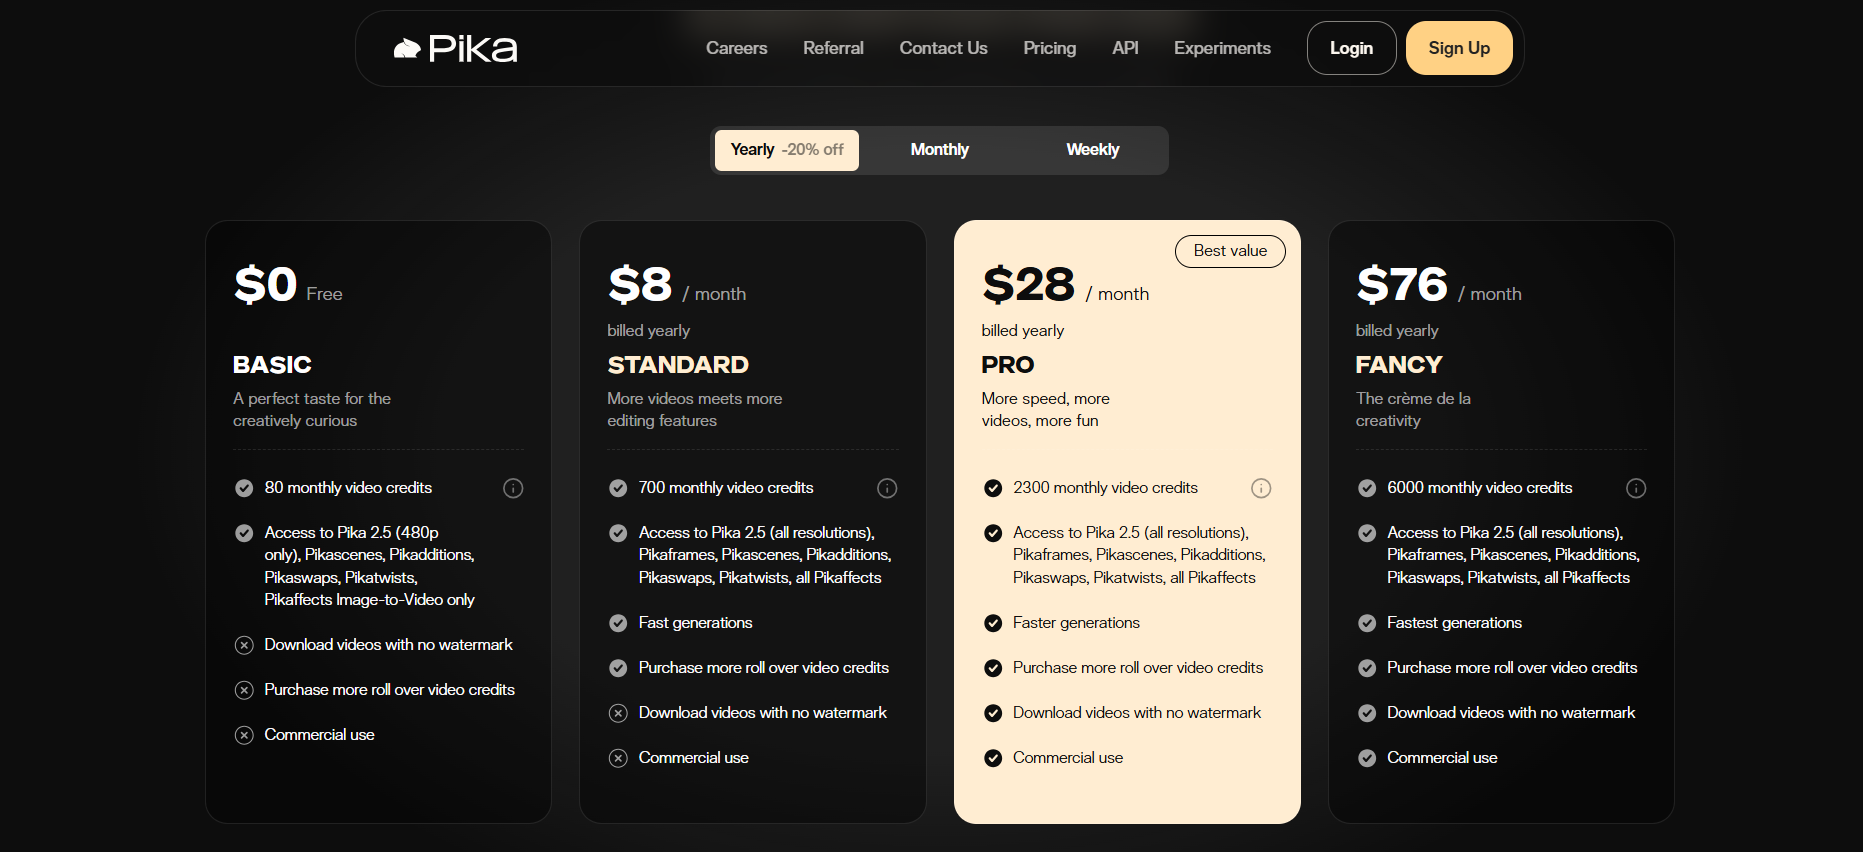Click the STANDARD plan heading
This screenshot has width=1863, height=852.
click(x=678, y=365)
